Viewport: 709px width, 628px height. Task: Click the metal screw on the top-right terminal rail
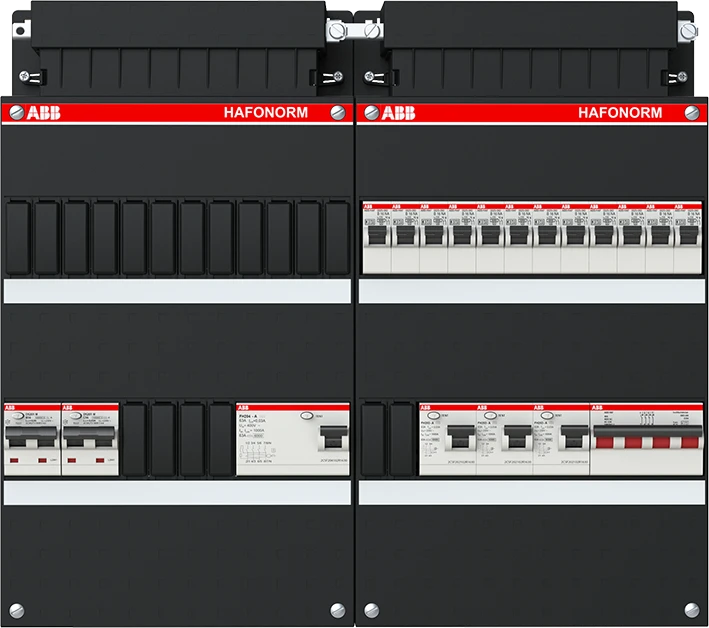point(686,32)
